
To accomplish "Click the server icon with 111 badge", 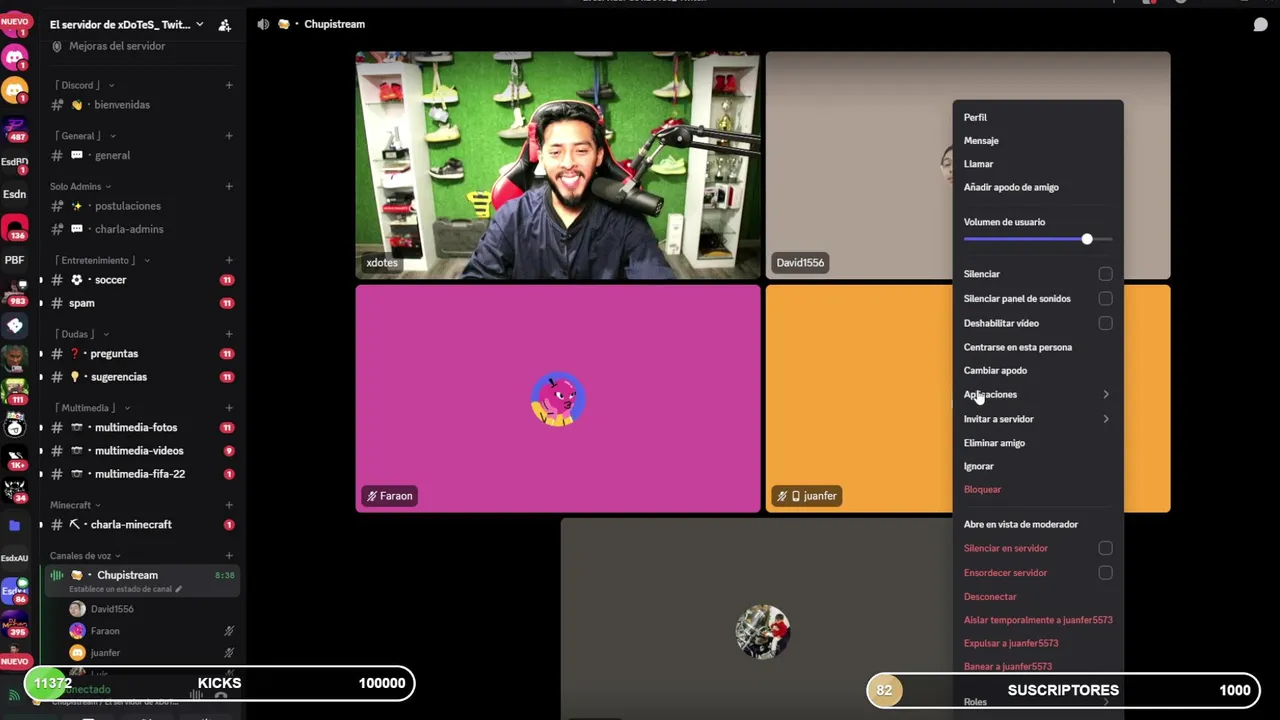I will click(x=15, y=391).
